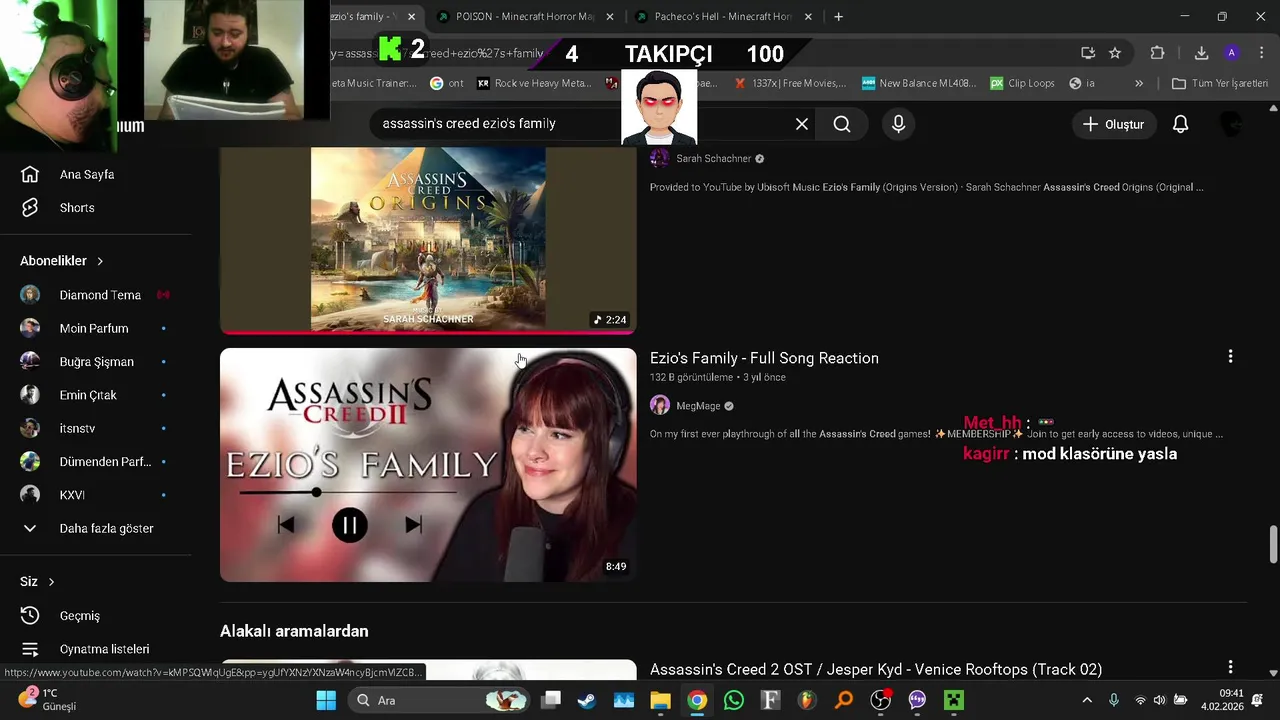Open the MegMage channel name link
The image size is (1280, 720).
click(698, 406)
